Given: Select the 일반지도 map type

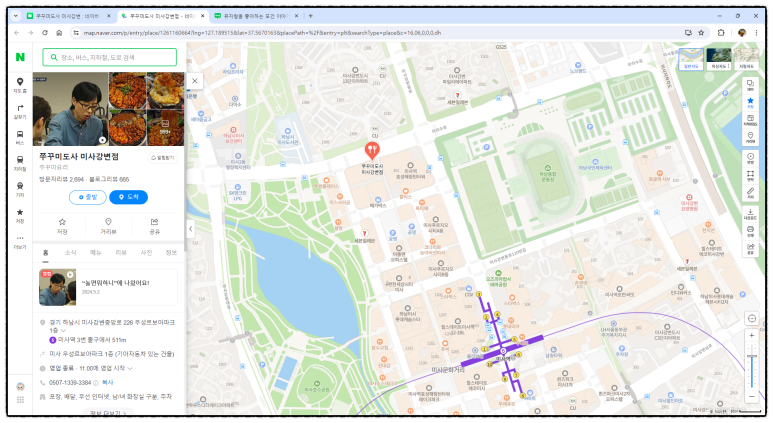Looking at the screenshot, I should [691, 59].
